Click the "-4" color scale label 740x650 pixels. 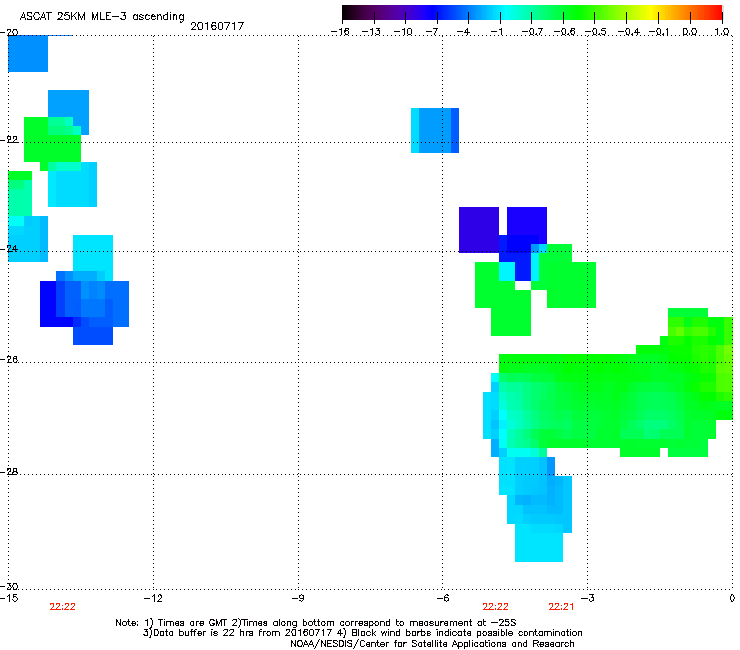coord(463,32)
